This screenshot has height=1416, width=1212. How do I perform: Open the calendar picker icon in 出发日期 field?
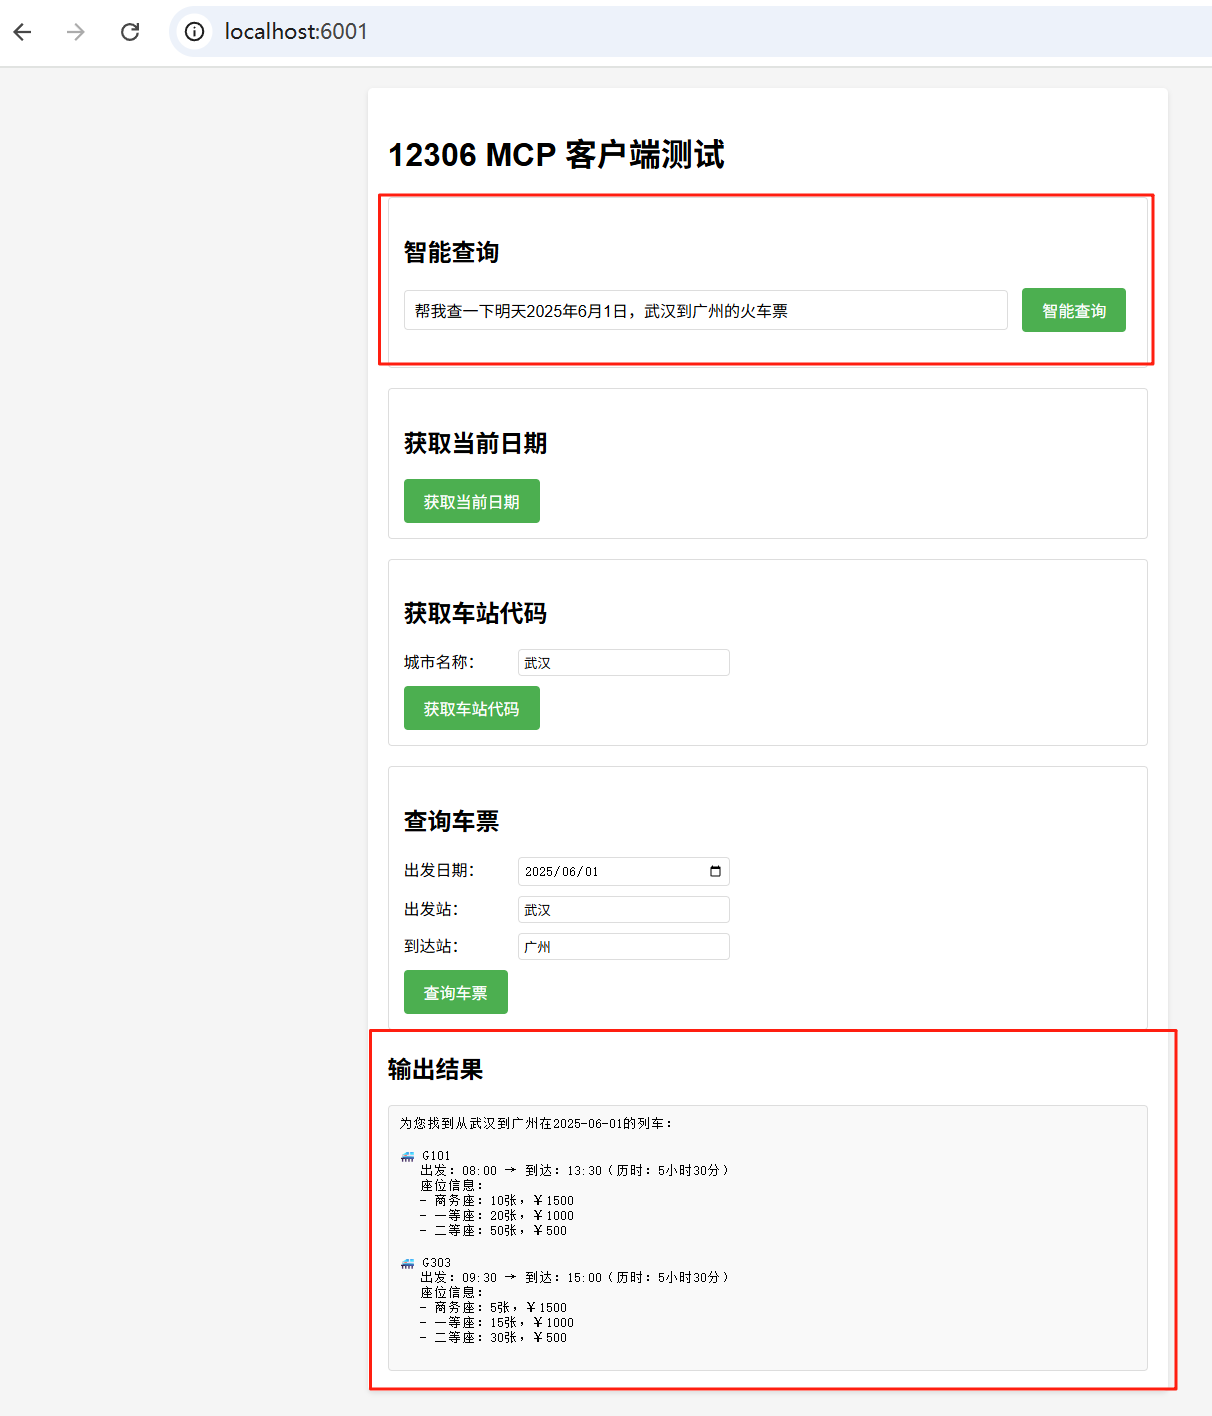pyautogui.click(x=715, y=871)
